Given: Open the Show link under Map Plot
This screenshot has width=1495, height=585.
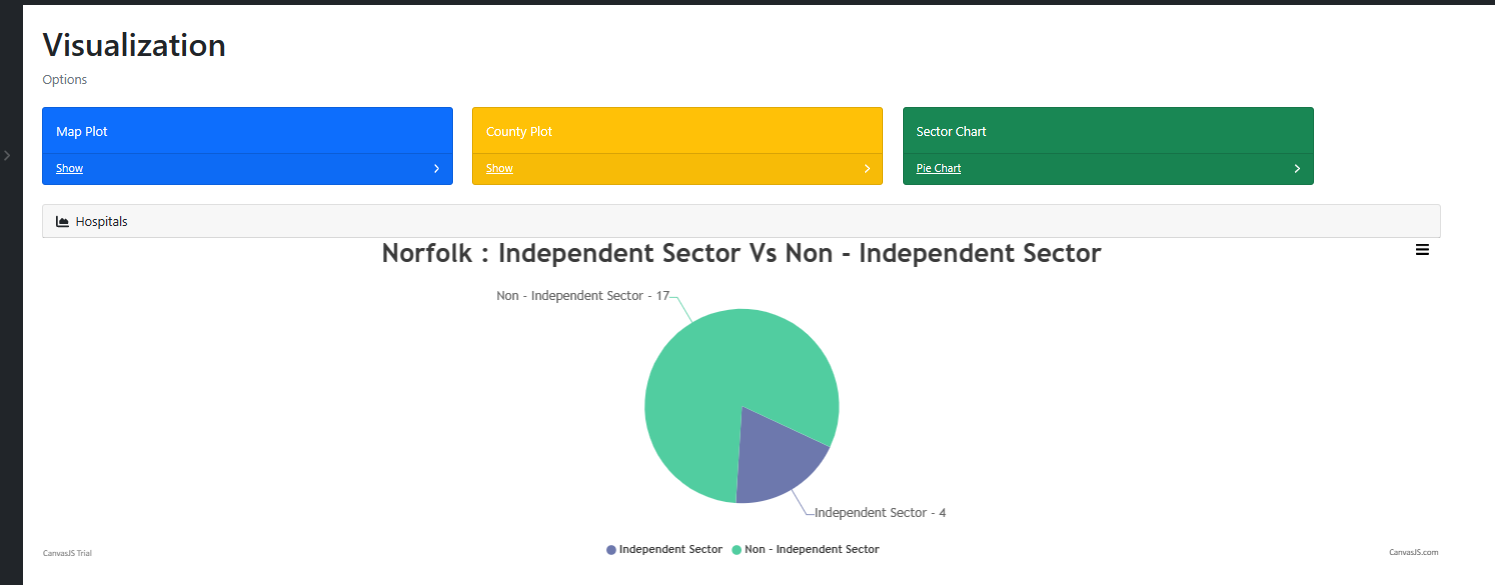Looking at the screenshot, I should (x=69, y=168).
